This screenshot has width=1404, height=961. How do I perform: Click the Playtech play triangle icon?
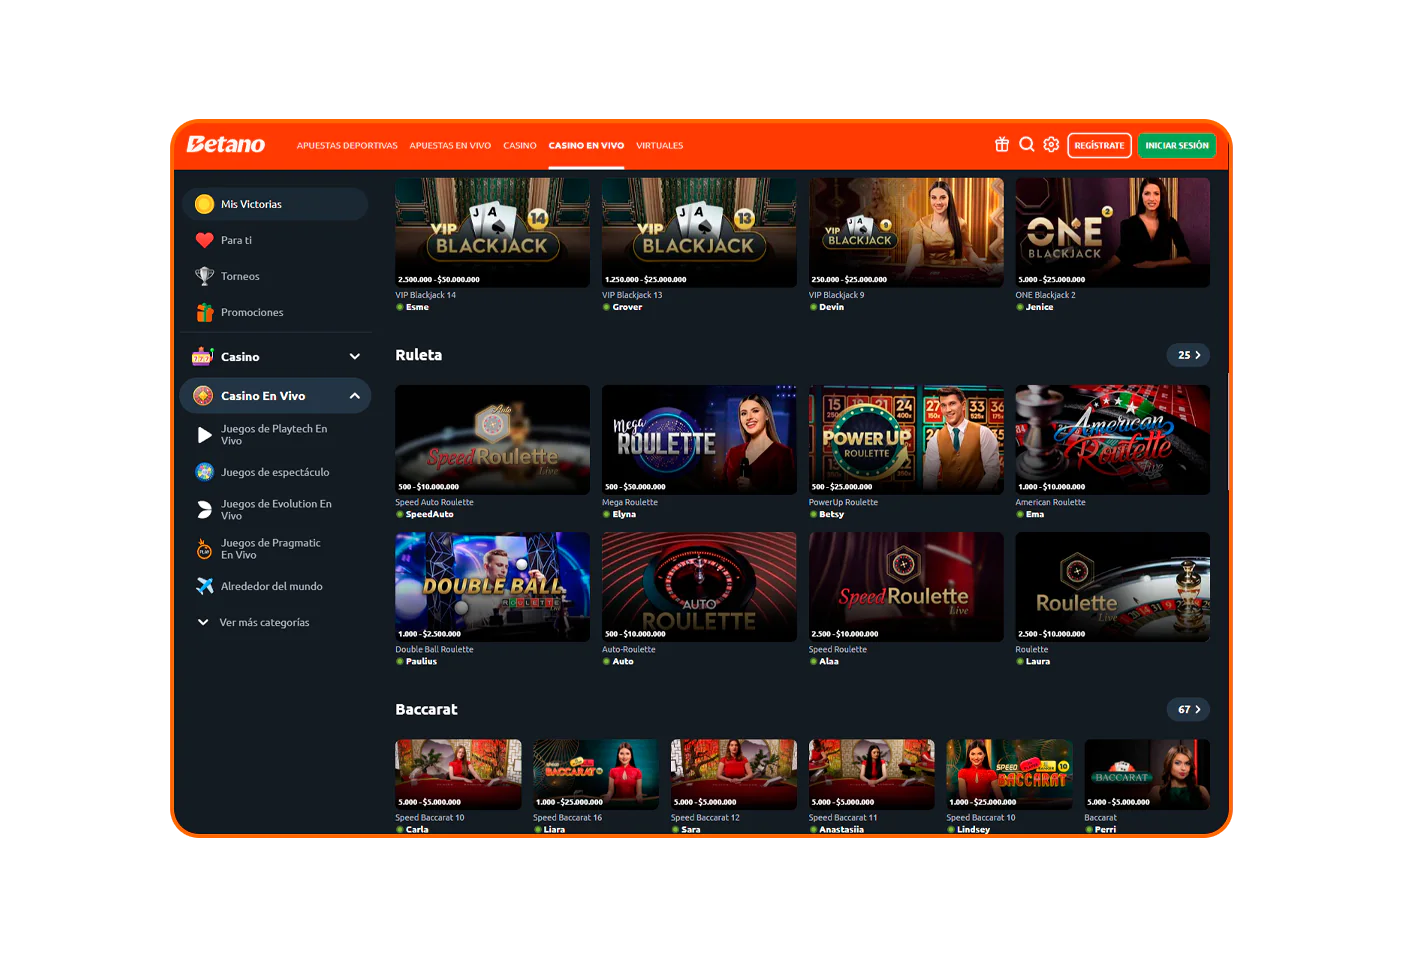[x=204, y=434]
